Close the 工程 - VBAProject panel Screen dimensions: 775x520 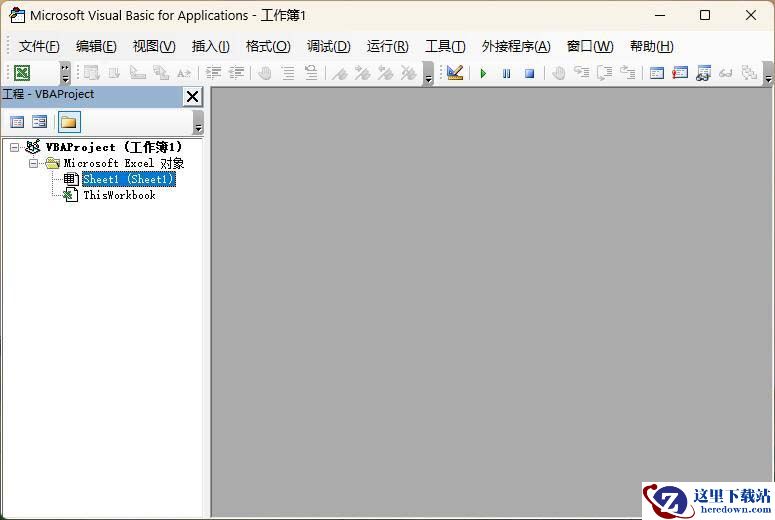click(192, 96)
